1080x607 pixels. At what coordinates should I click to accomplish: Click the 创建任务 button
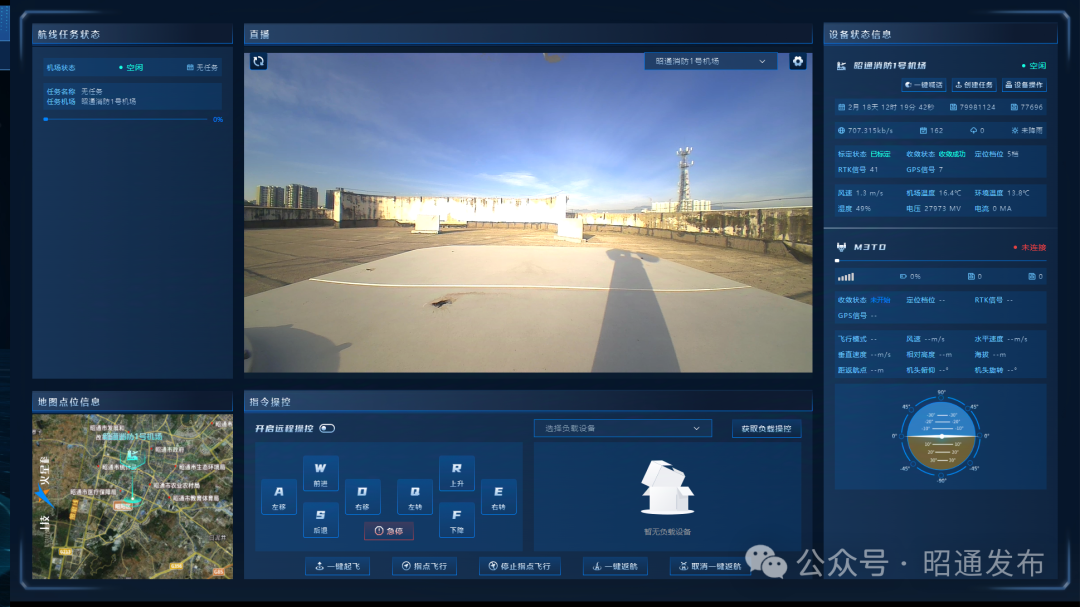pos(974,85)
